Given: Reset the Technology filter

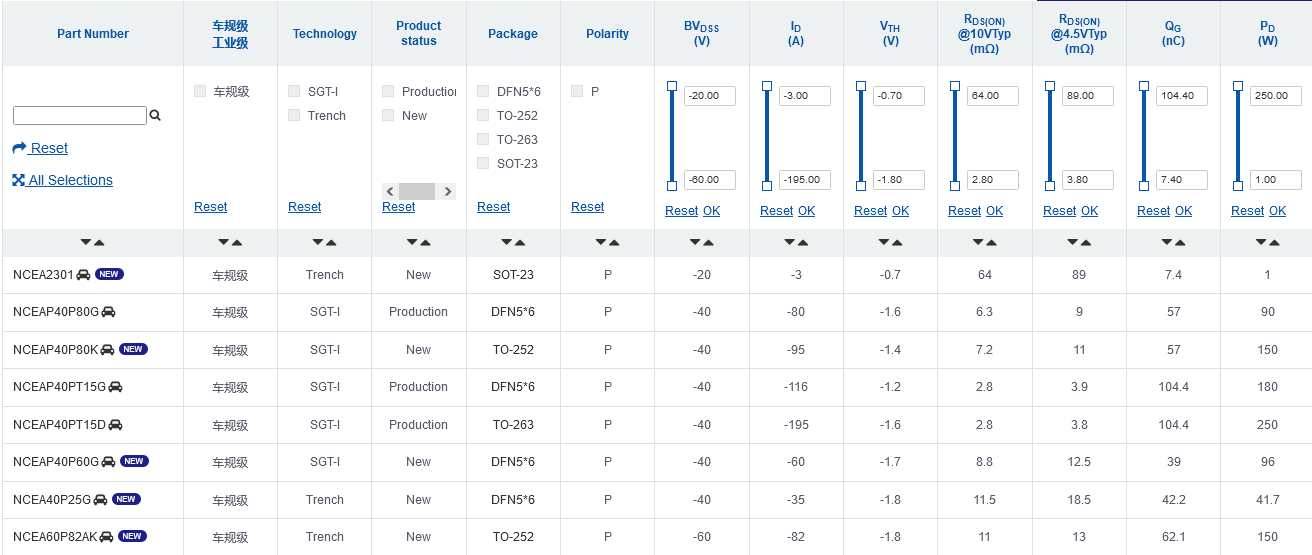Looking at the screenshot, I should pos(305,207).
